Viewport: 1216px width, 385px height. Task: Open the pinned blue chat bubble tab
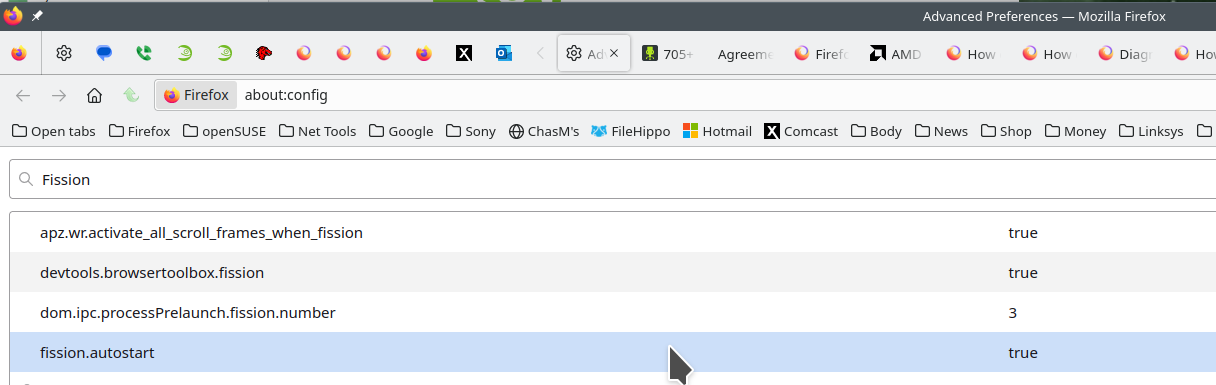click(104, 54)
